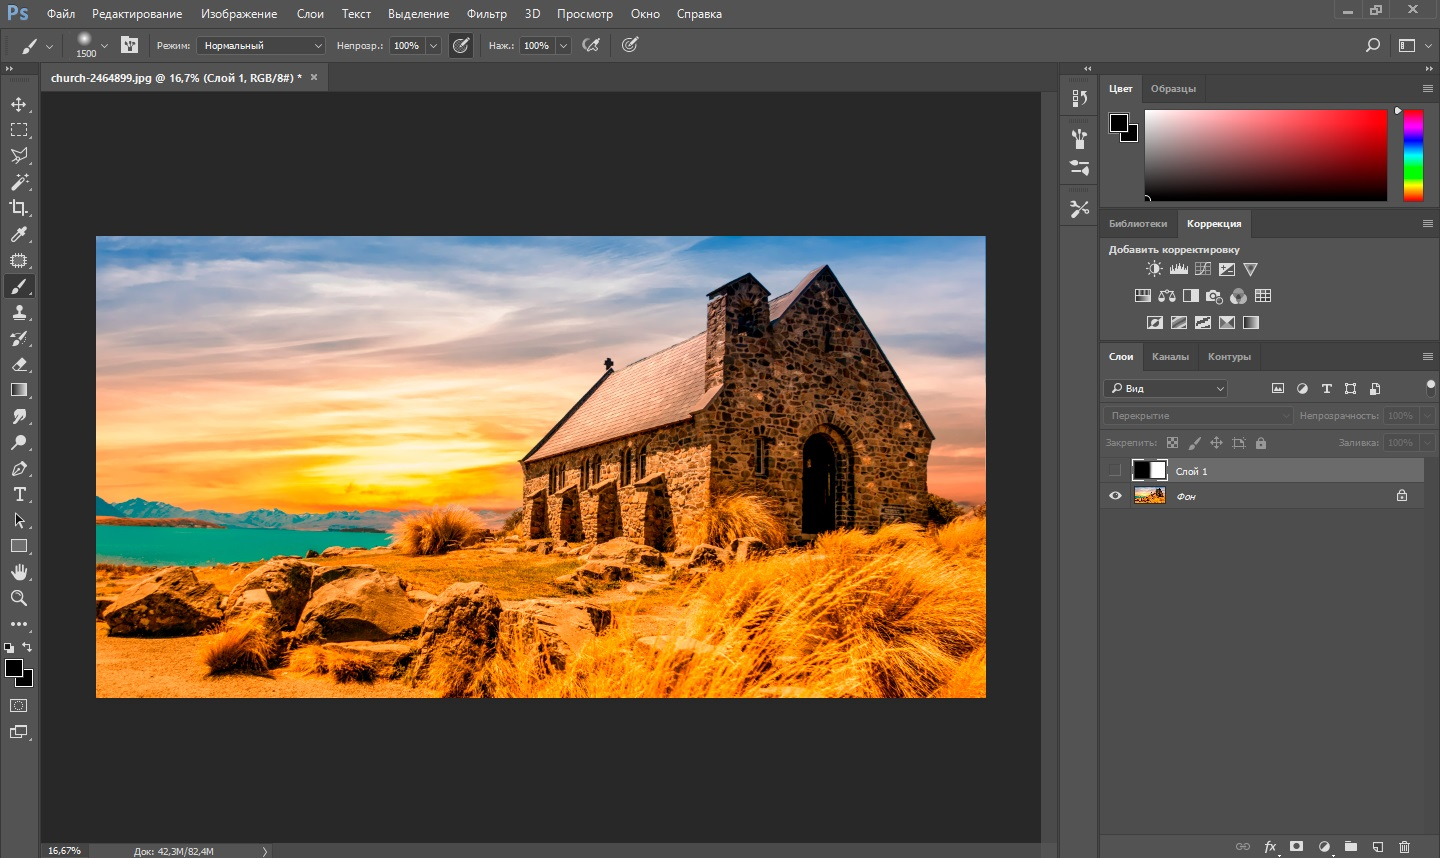Open the brush preset picker arrow
This screenshot has width=1440, height=858.
click(104, 46)
